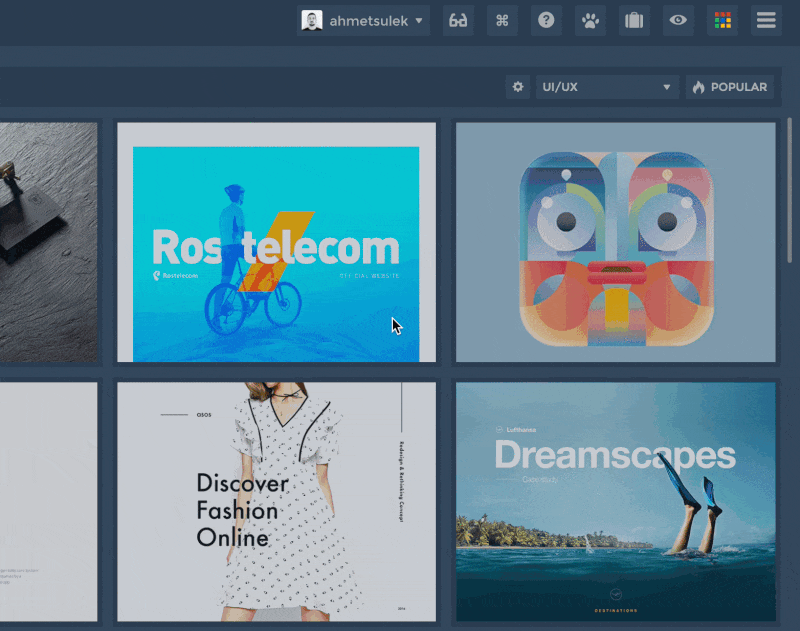Screen dimensions: 800x631
Task: Open the colorful apps grid icon
Action: tap(722, 21)
